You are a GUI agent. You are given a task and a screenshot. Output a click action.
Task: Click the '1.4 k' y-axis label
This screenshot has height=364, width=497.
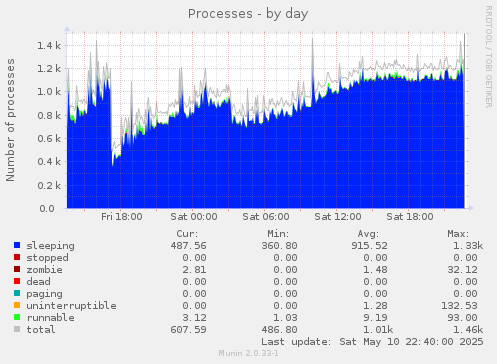[x=49, y=45]
